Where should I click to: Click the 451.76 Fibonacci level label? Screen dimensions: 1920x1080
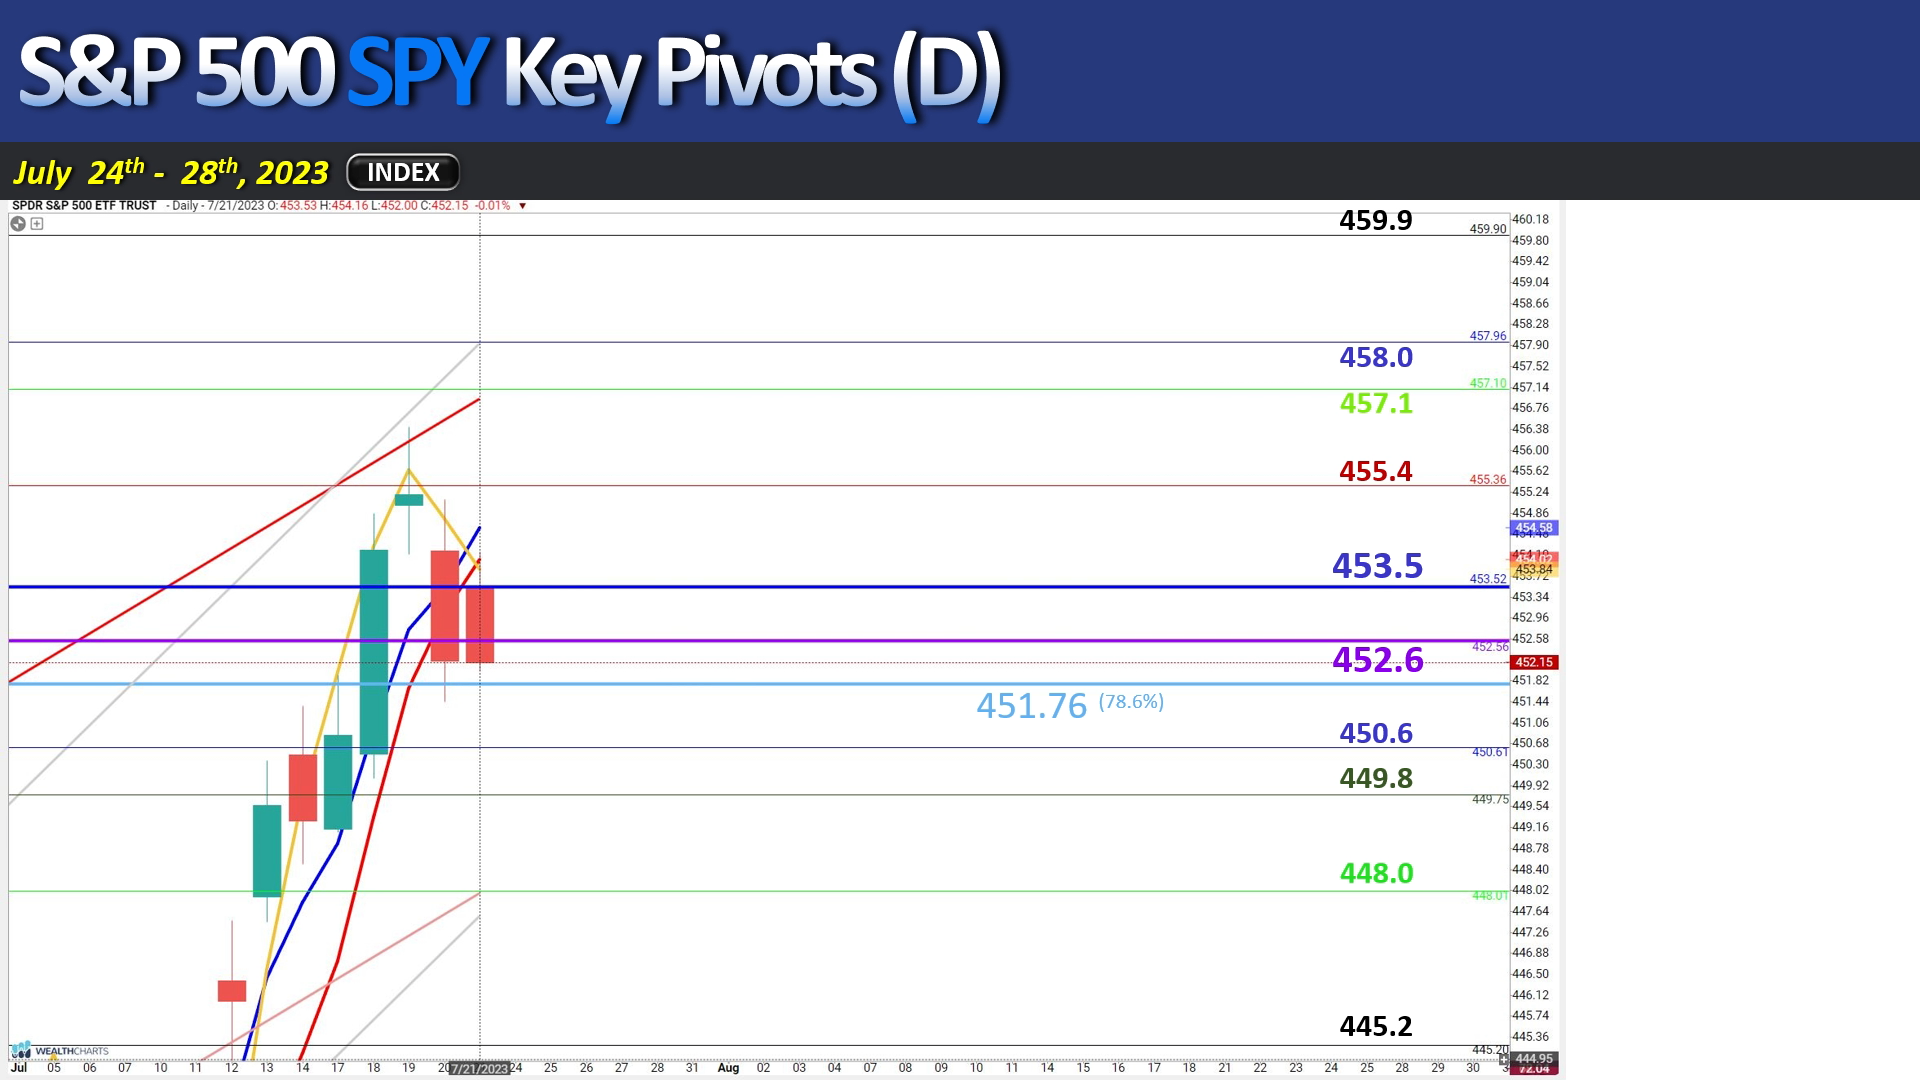[1031, 706]
